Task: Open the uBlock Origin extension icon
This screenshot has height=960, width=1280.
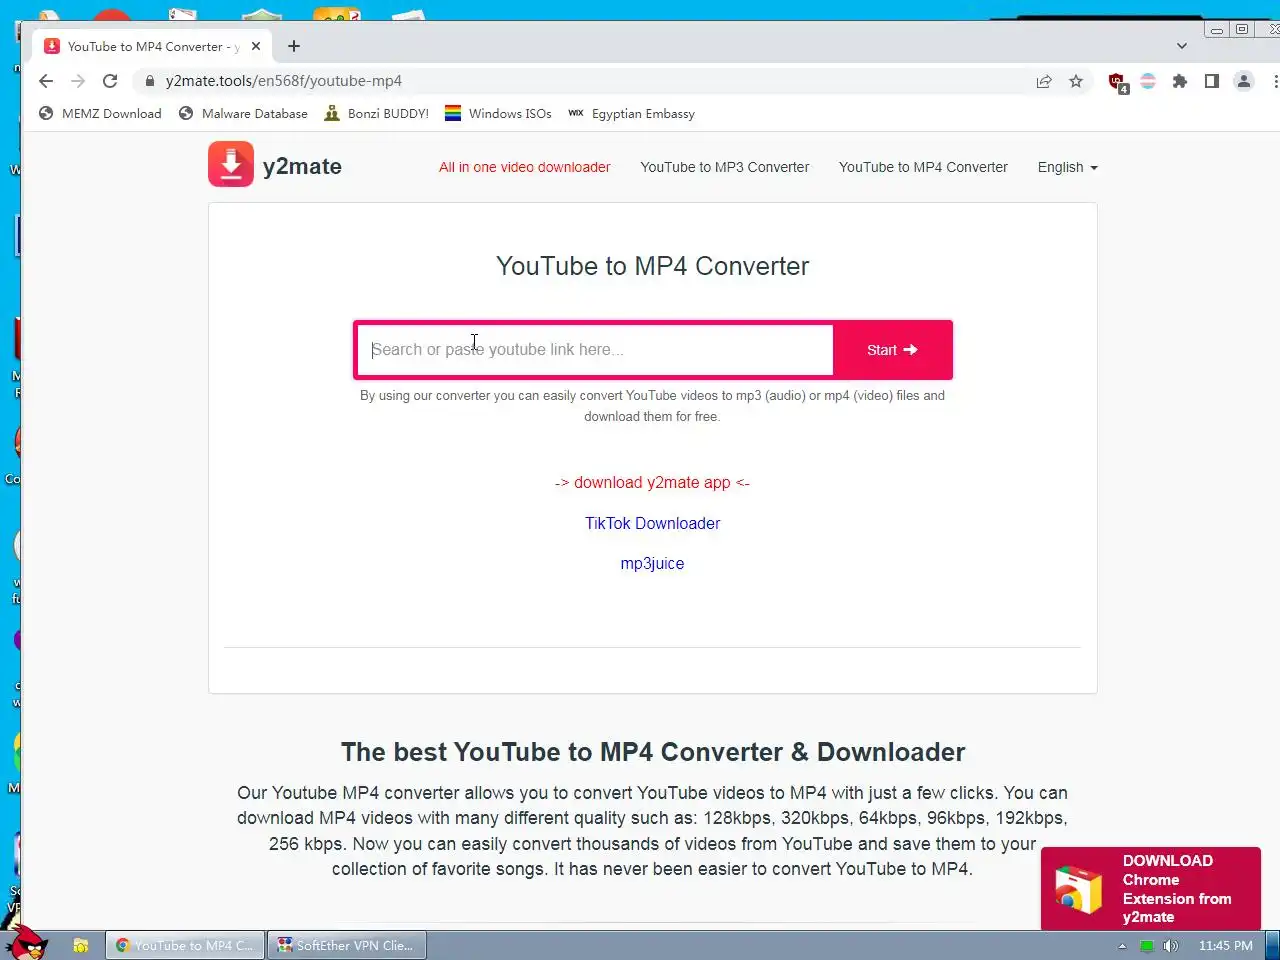Action: coord(1118,82)
